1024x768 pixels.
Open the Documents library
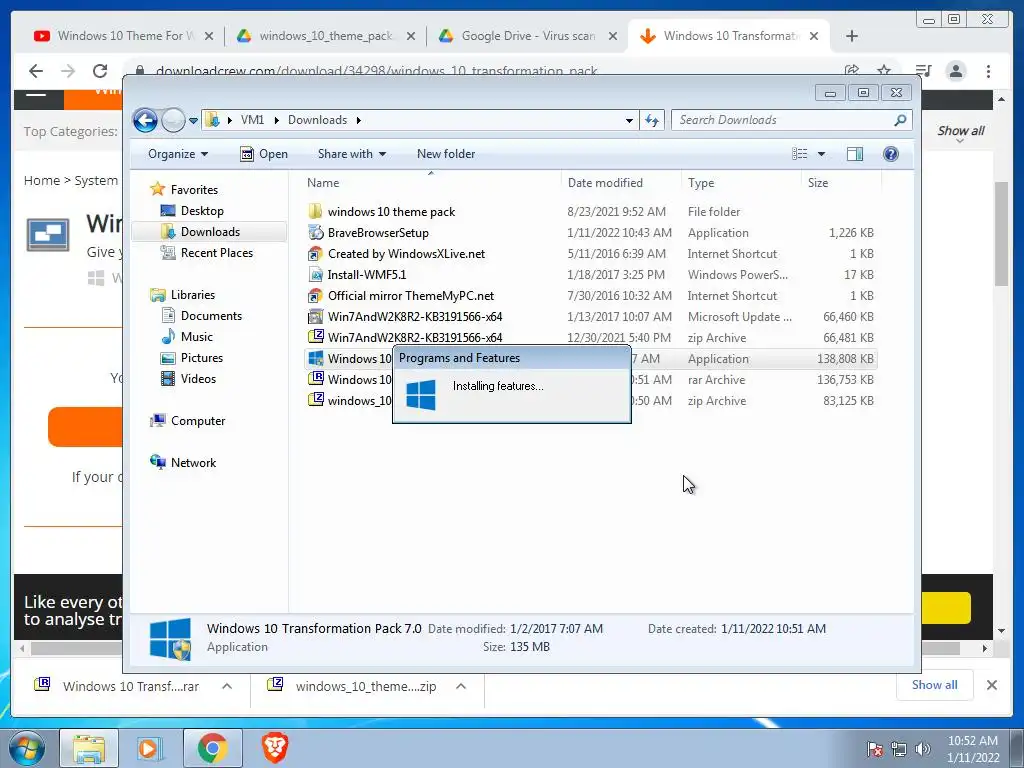(x=211, y=316)
